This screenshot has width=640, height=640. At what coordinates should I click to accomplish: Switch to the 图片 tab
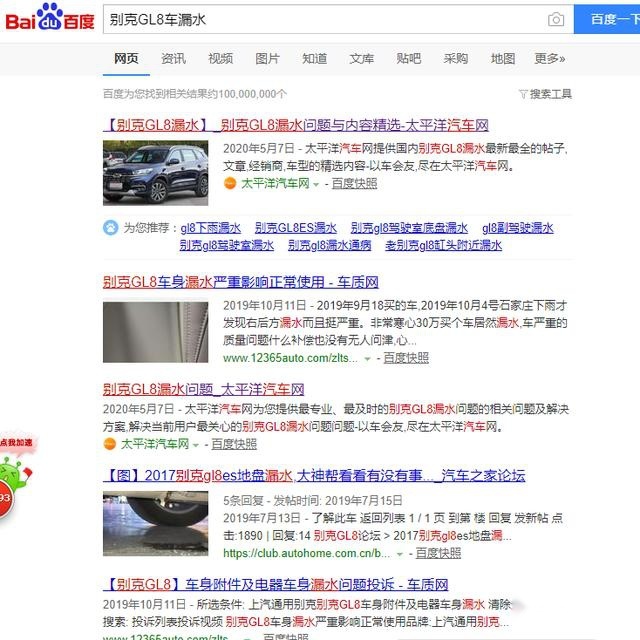tap(267, 59)
